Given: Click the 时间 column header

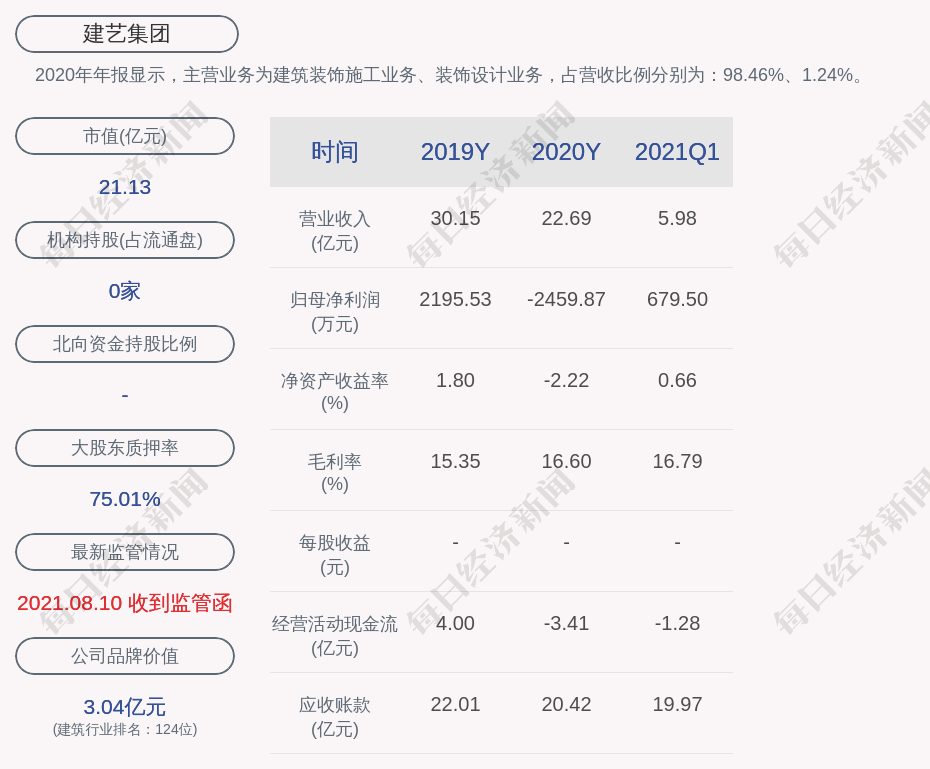Looking at the screenshot, I should (335, 152).
